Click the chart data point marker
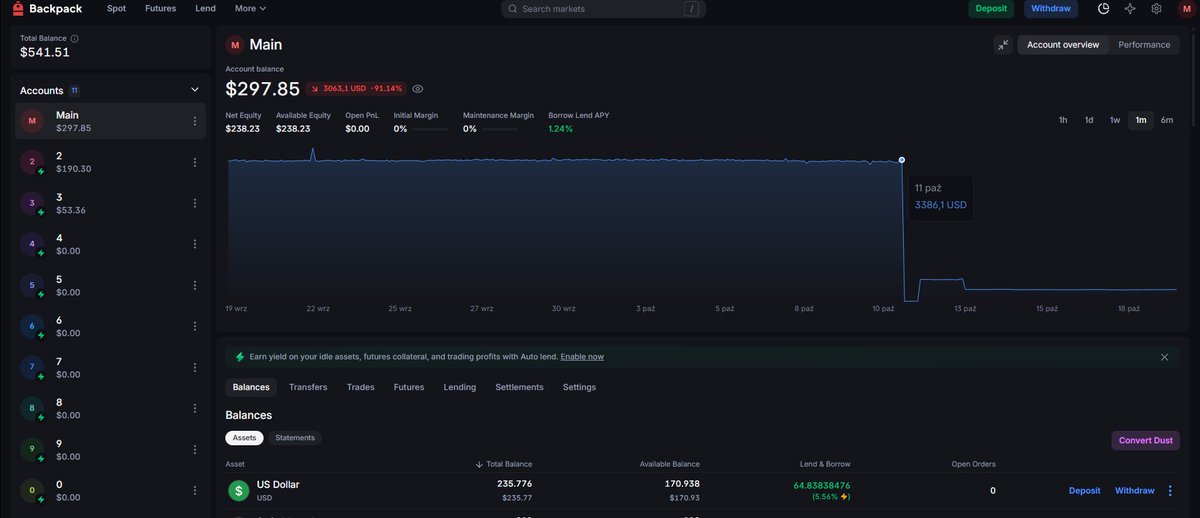 point(902,160)
